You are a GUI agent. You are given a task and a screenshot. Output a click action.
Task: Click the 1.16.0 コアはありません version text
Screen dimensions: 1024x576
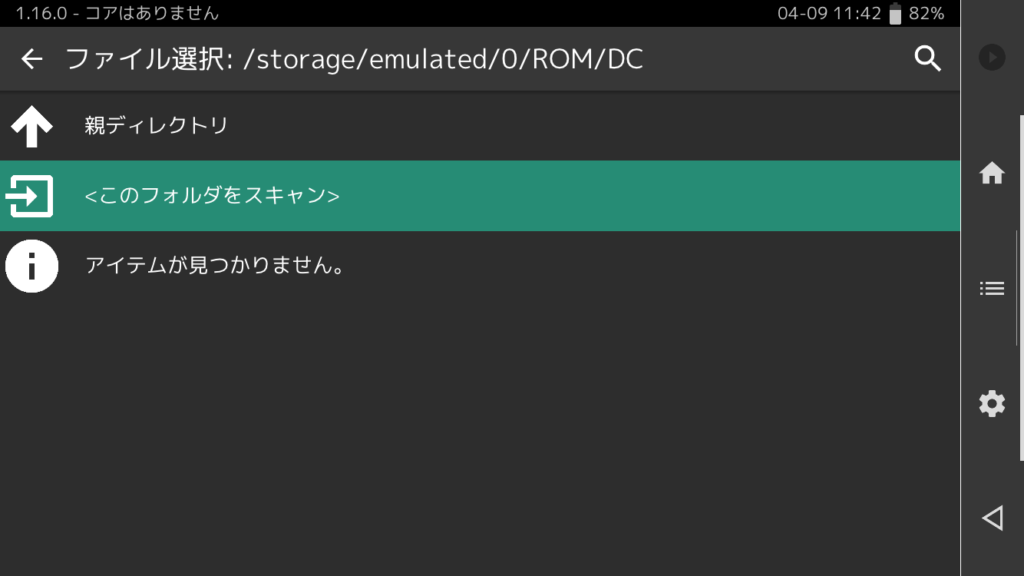click(x=117, y=13)
